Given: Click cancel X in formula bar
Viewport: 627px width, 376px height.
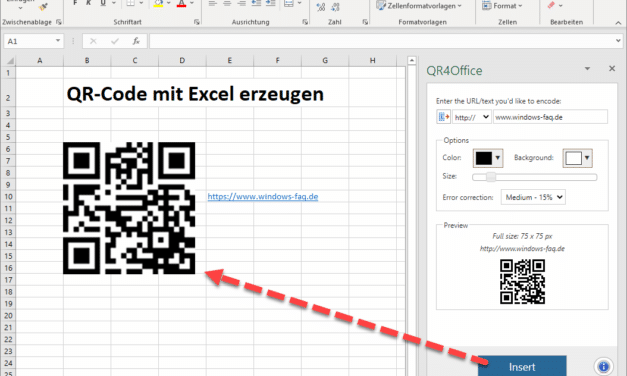Looking at the screenshot, I should click(x=93, y=41).
